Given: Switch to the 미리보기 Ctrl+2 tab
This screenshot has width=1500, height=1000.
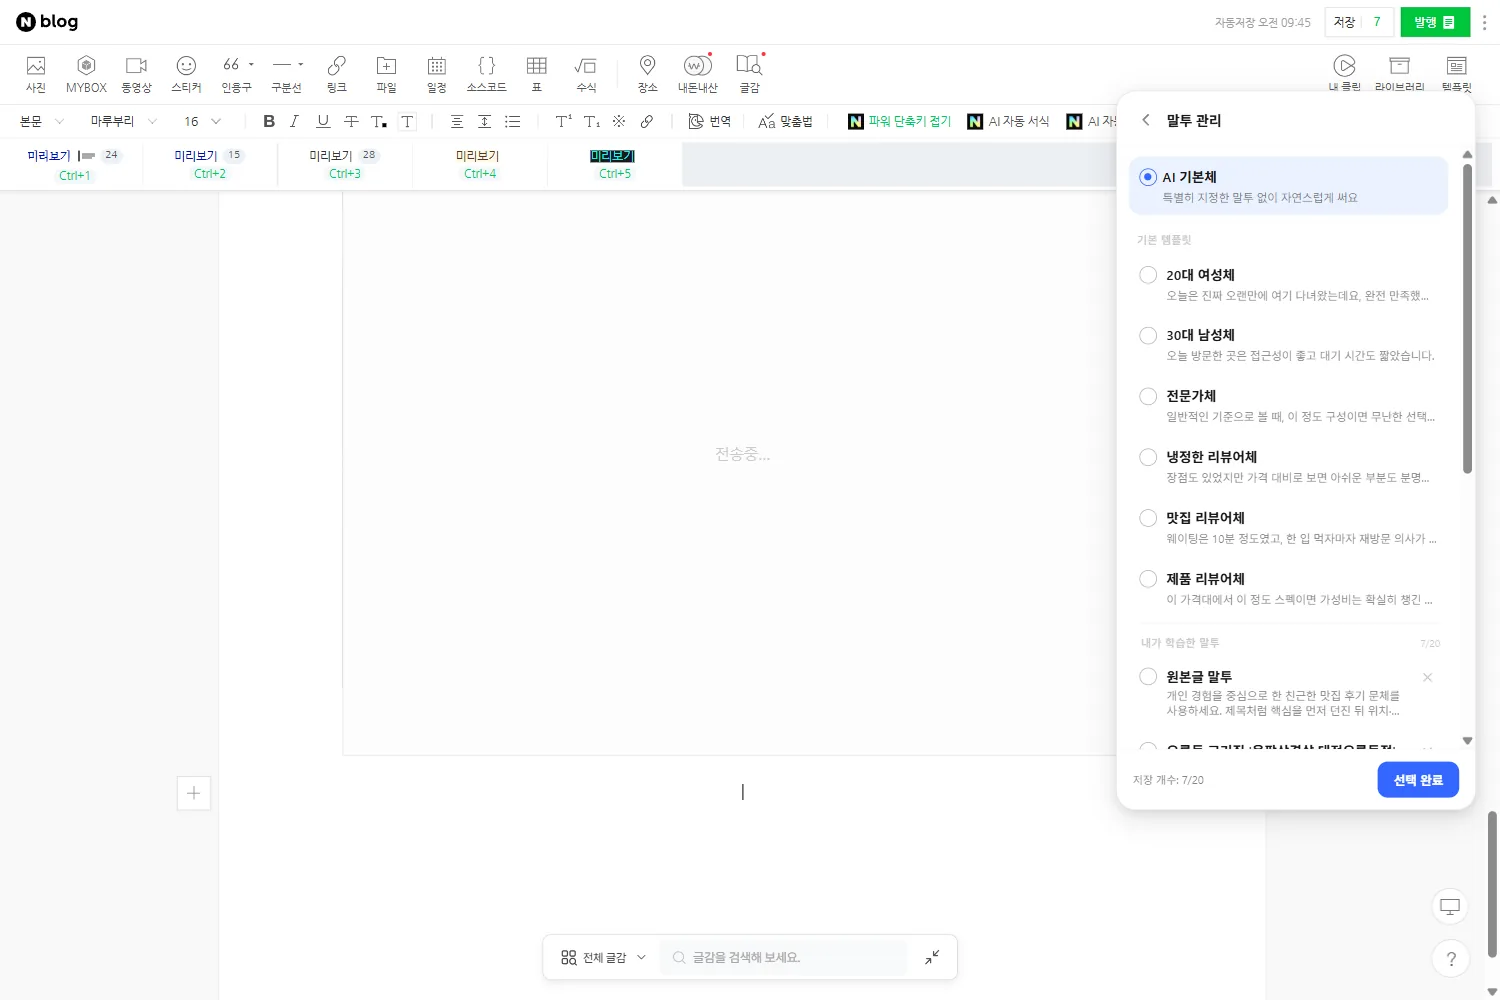Looking at the screenshot, I should pyautogui.click(x=210, y=165).
